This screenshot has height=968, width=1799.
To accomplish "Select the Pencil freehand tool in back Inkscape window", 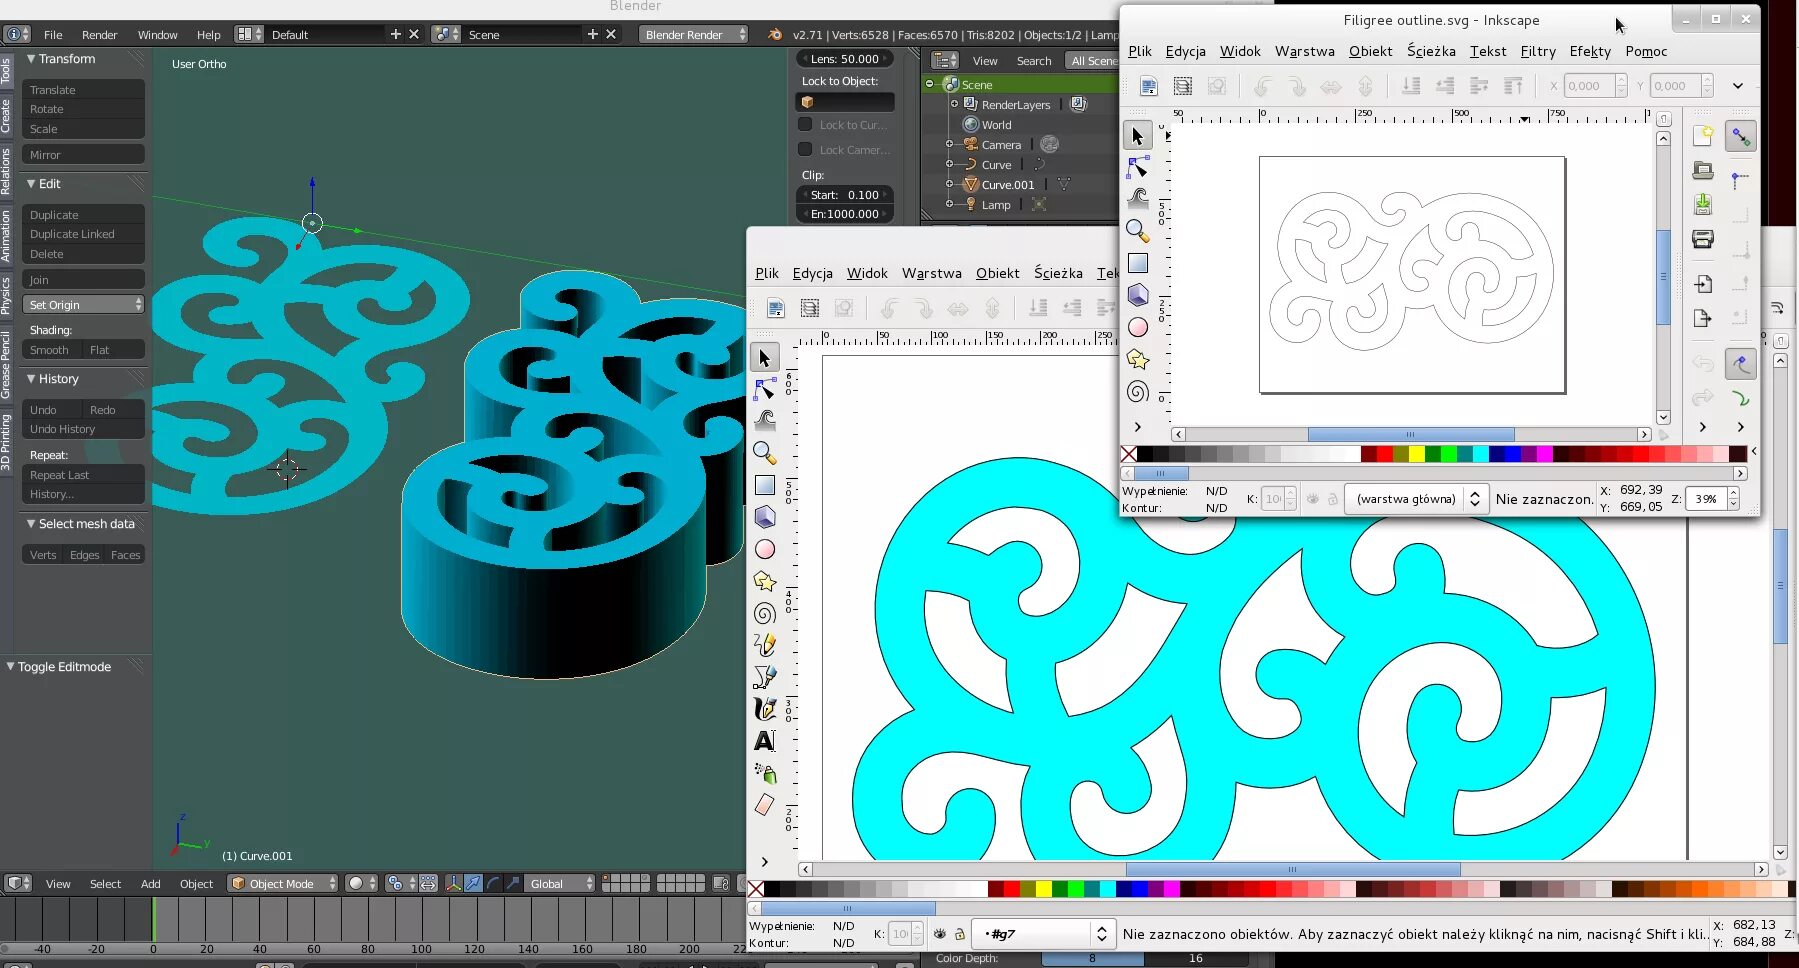I will coord(765,645).
